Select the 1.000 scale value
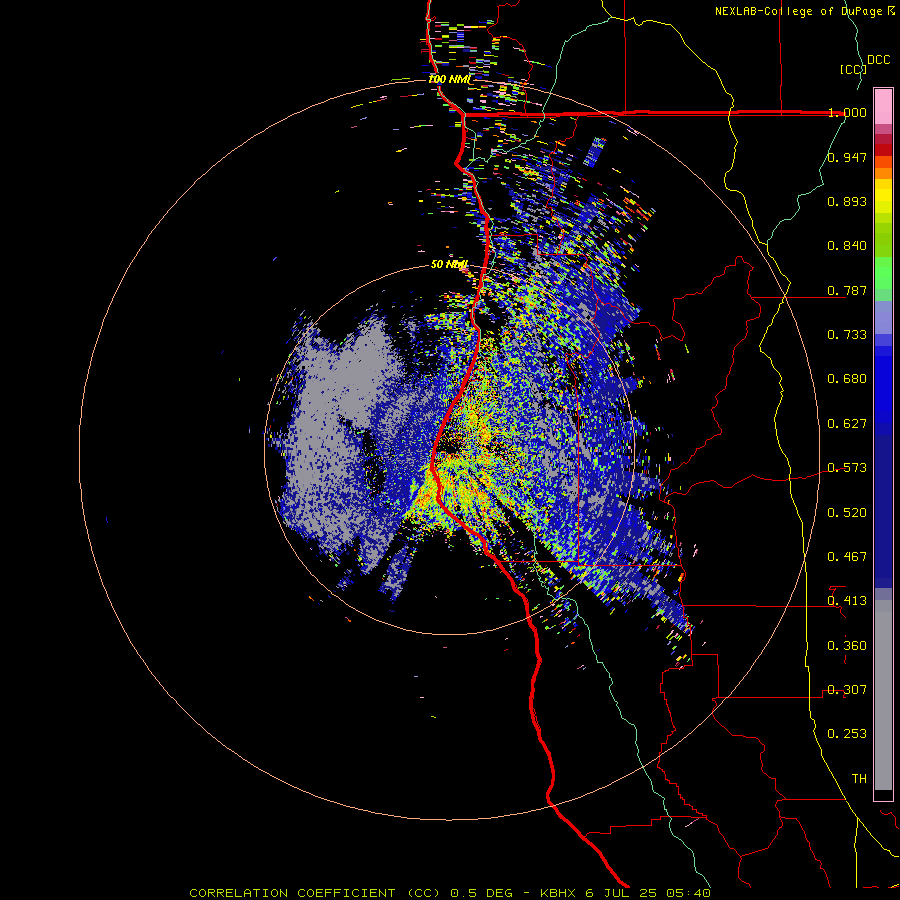The width and height of the screenshot is (900, 900). coord(847,112)
